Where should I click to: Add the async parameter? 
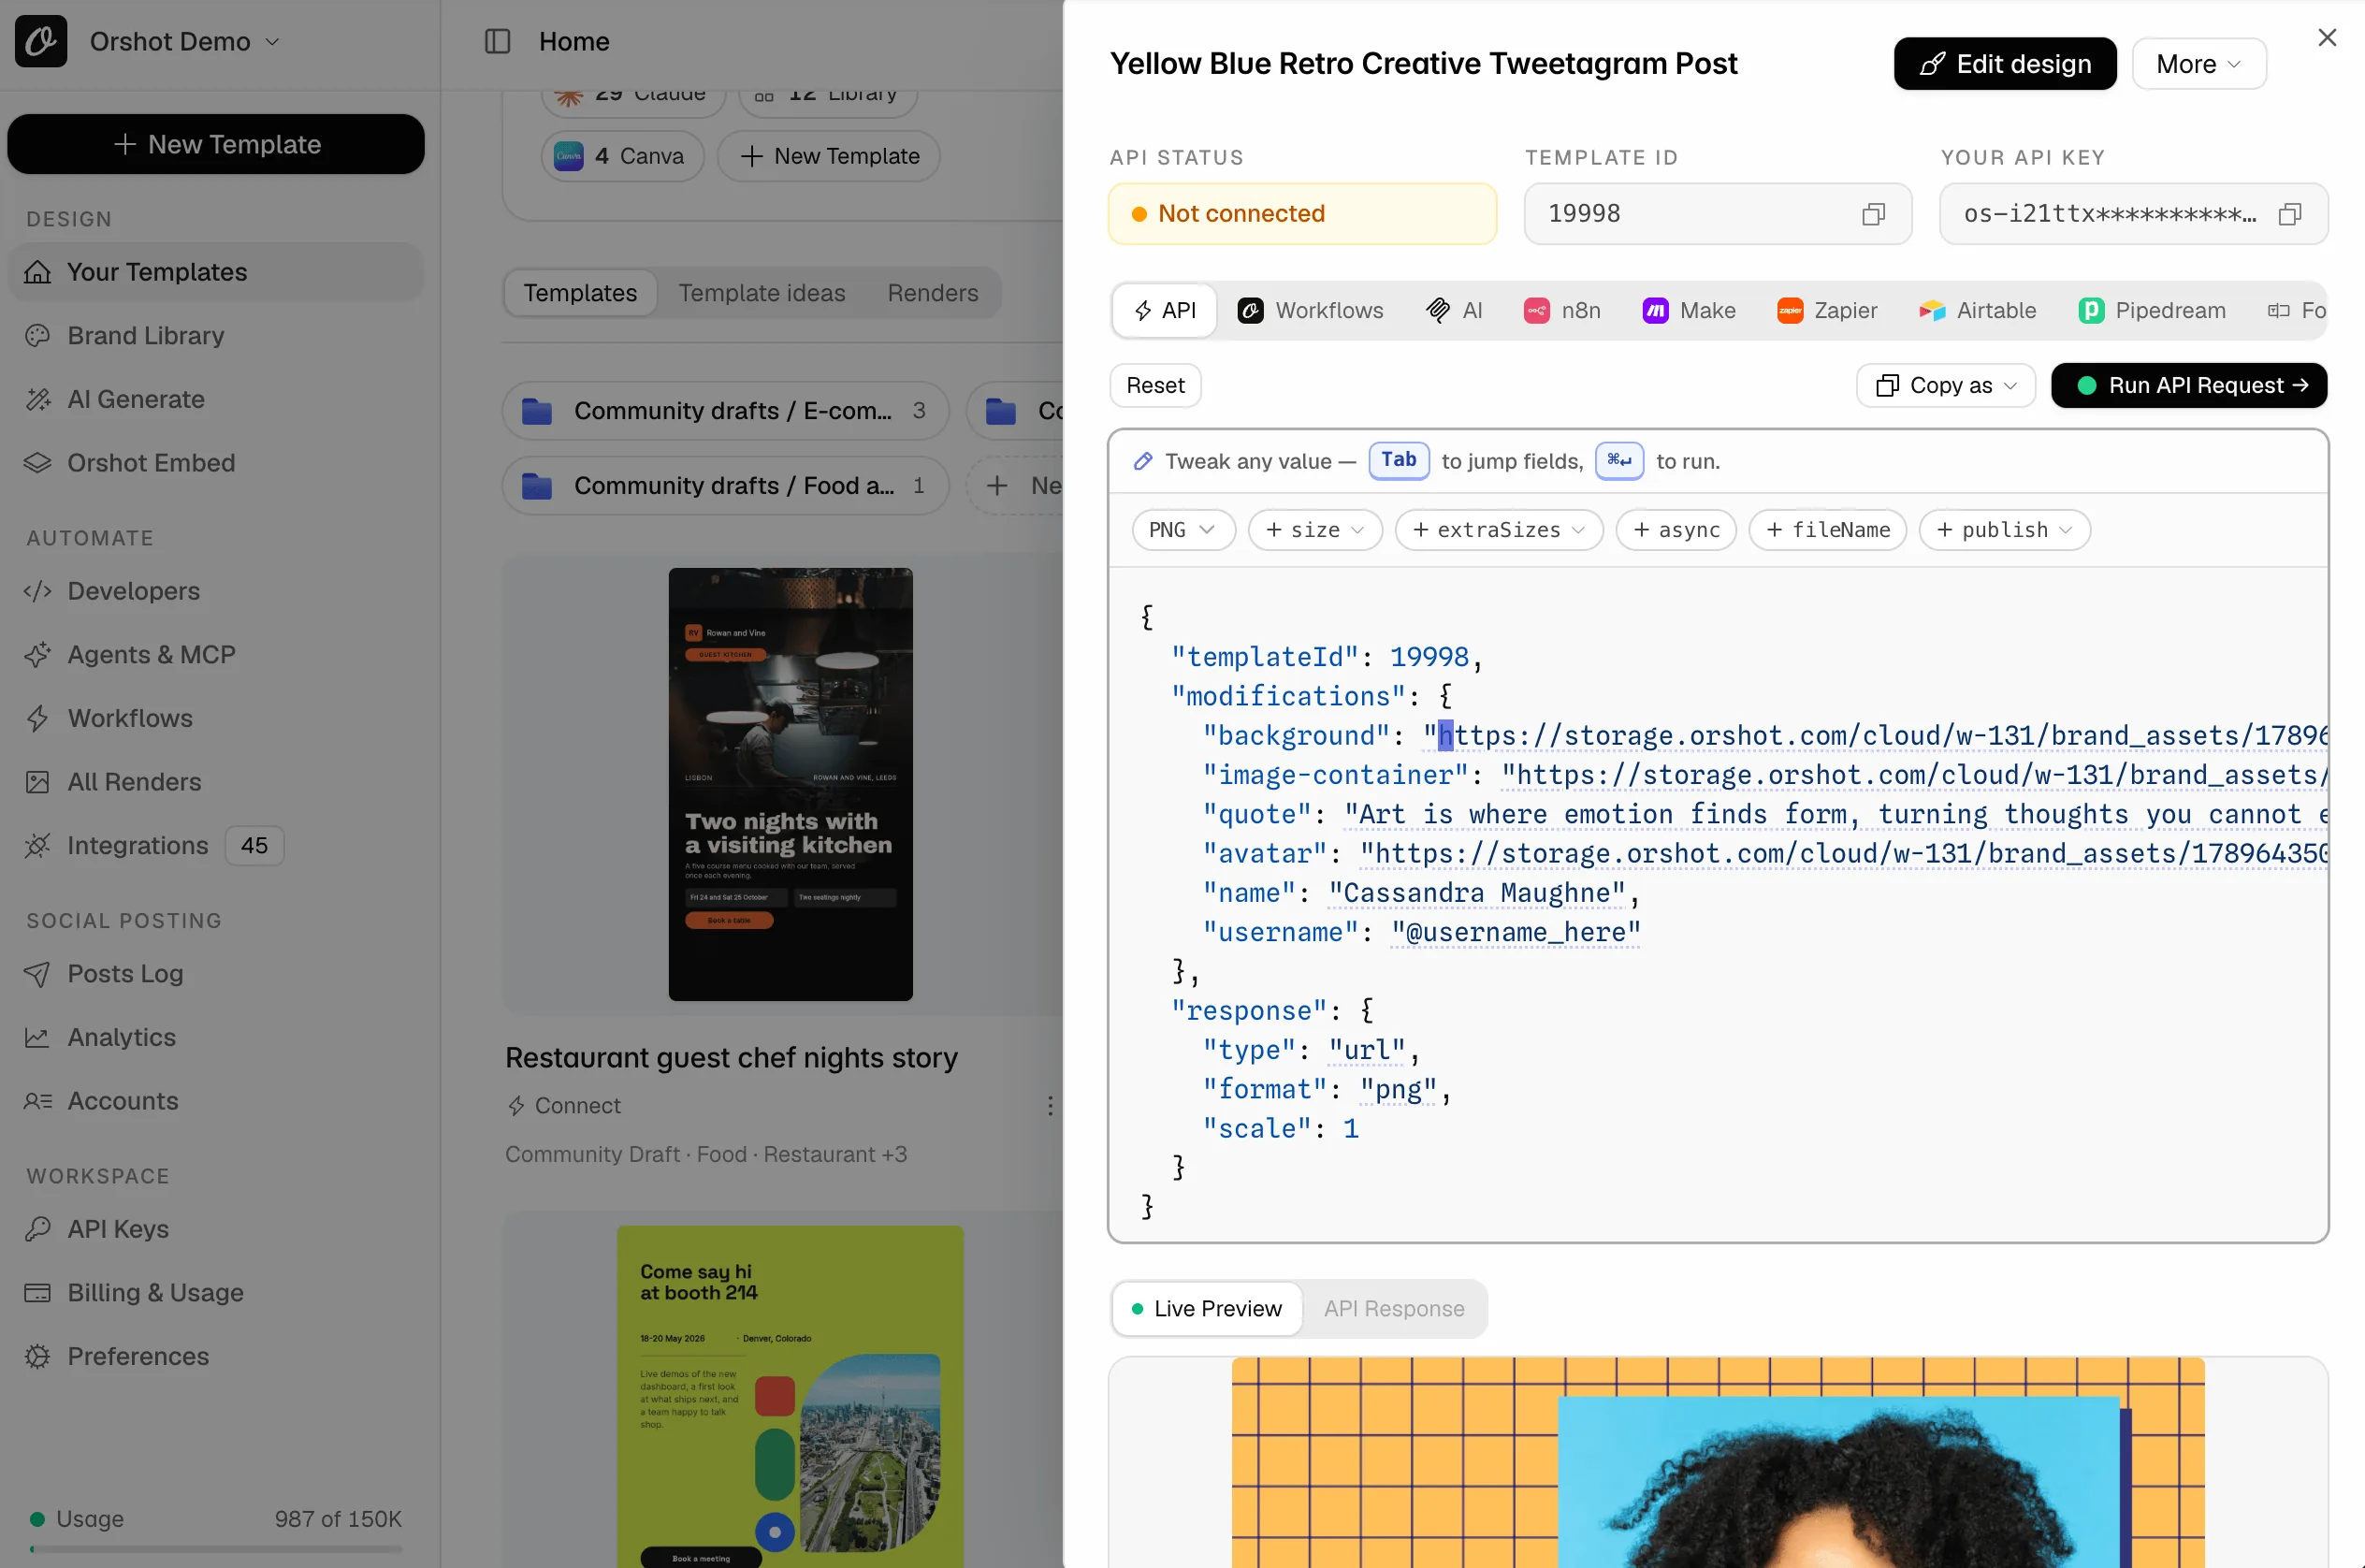point(1676,530)
